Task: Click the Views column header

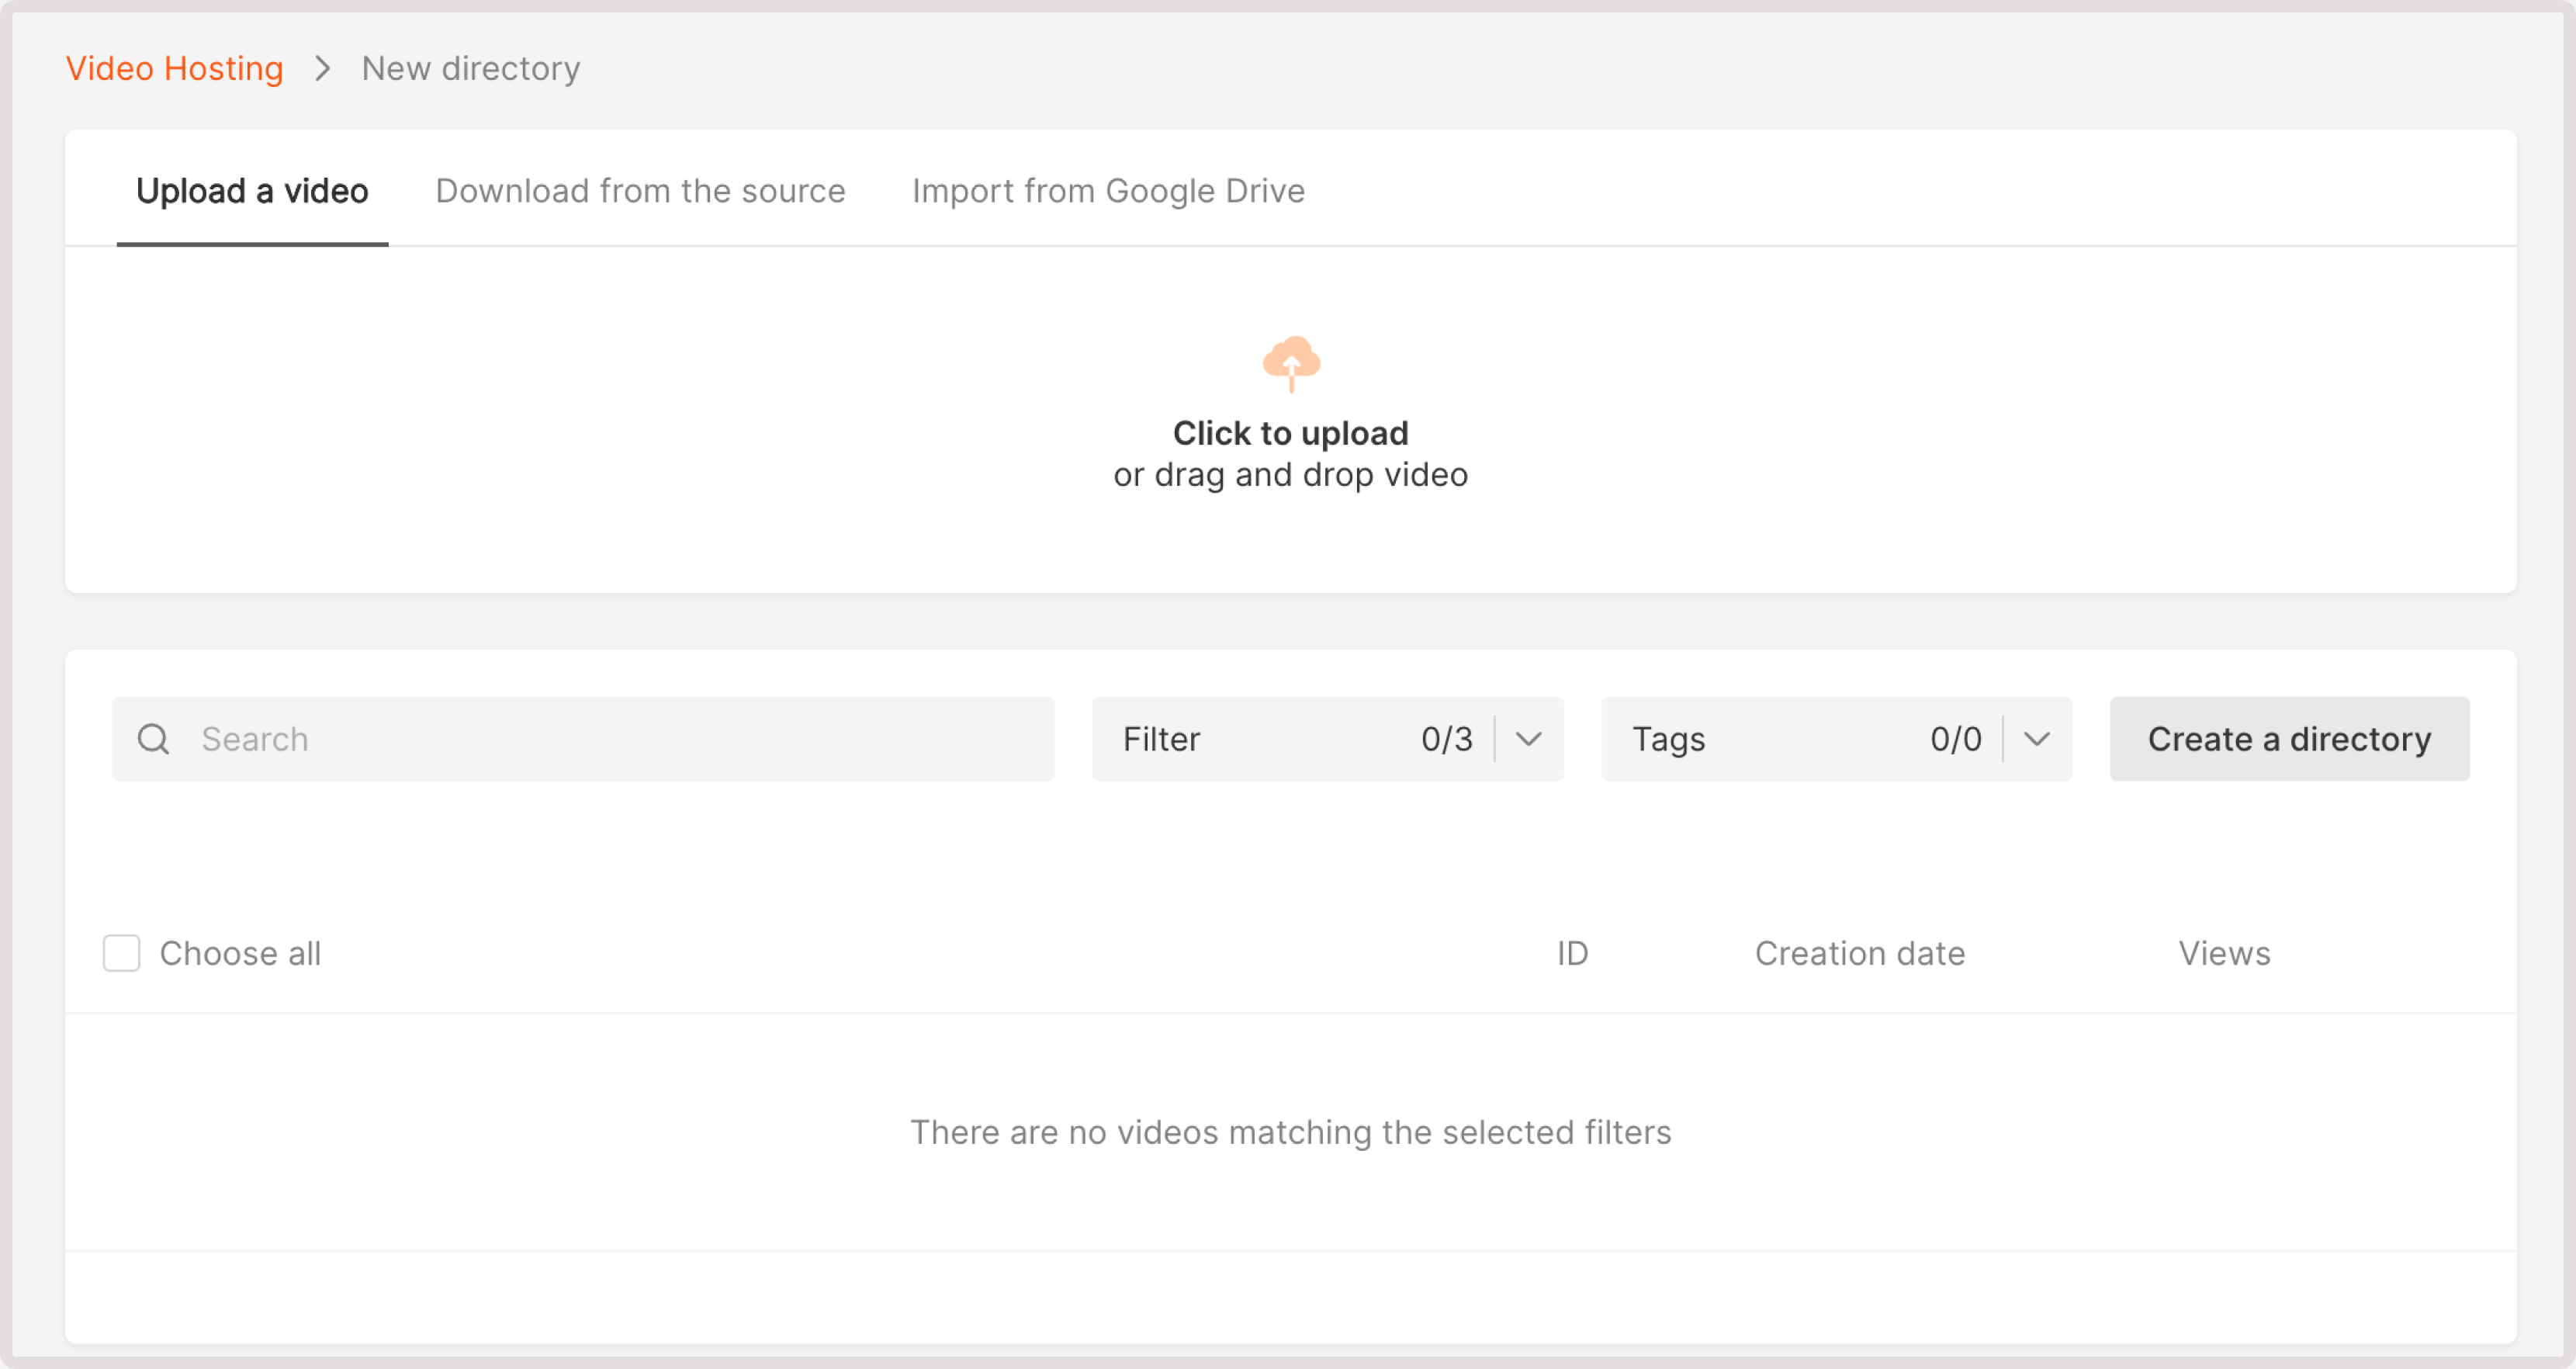Action: (2224, 953)
